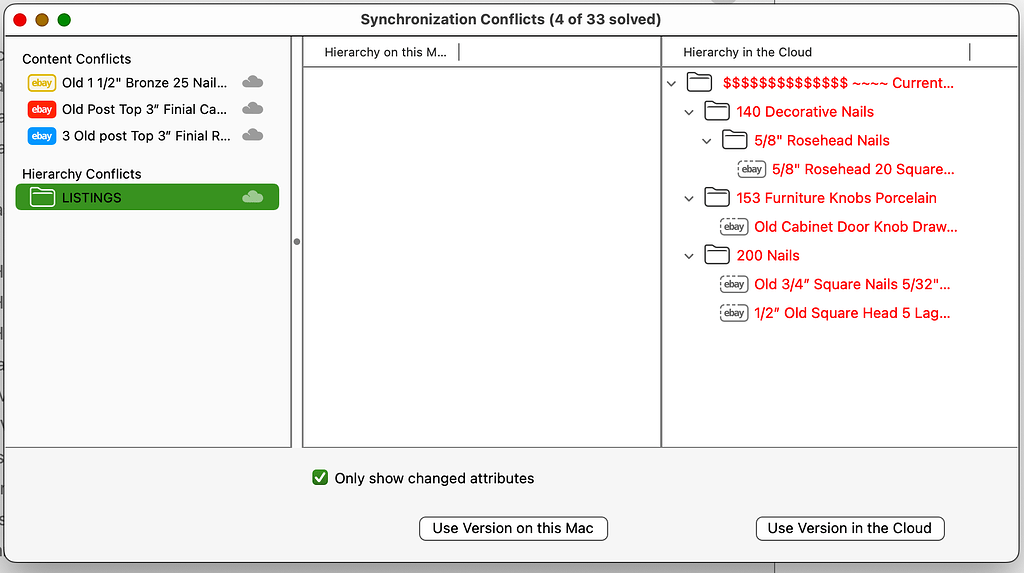Click Use Version on this Mac
This screenshot has height=573, width=1024.
[x=513, y=528]
